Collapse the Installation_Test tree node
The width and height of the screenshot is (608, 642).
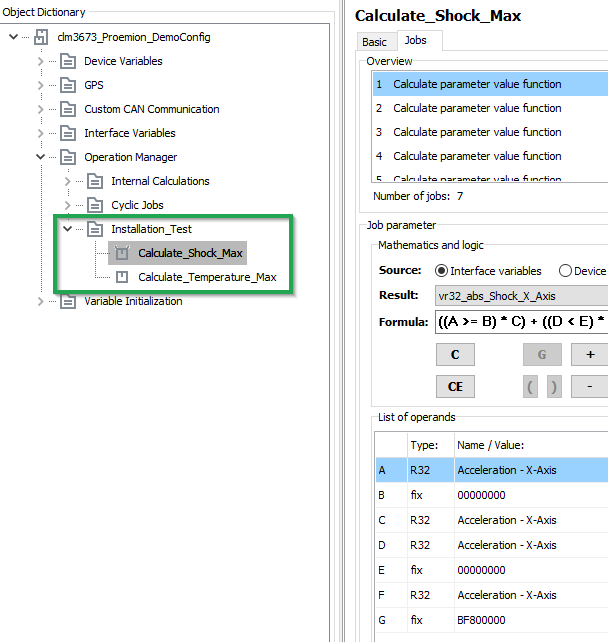[67, 229]
